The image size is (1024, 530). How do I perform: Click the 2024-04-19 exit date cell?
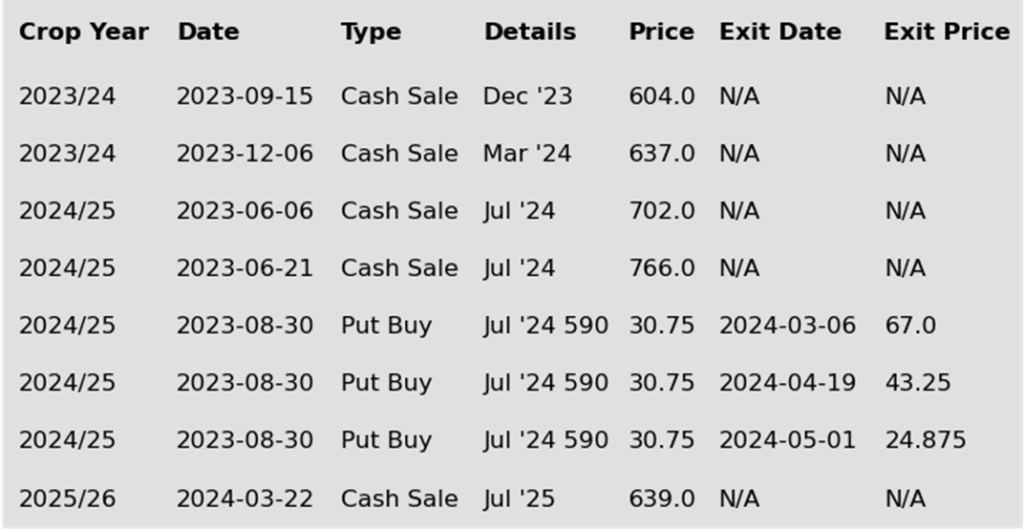tap(788, 384)
